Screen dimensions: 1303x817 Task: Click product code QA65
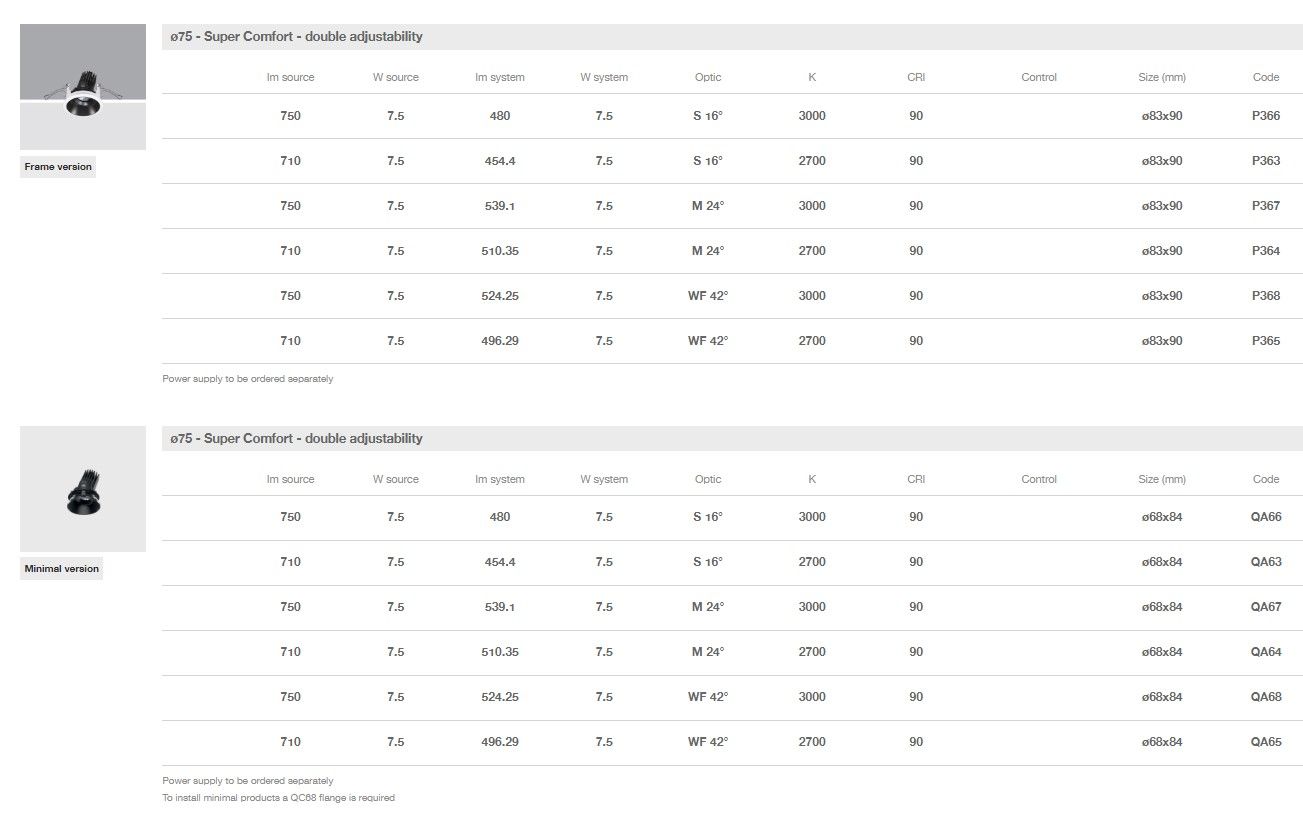click(x=1265, y=742)
